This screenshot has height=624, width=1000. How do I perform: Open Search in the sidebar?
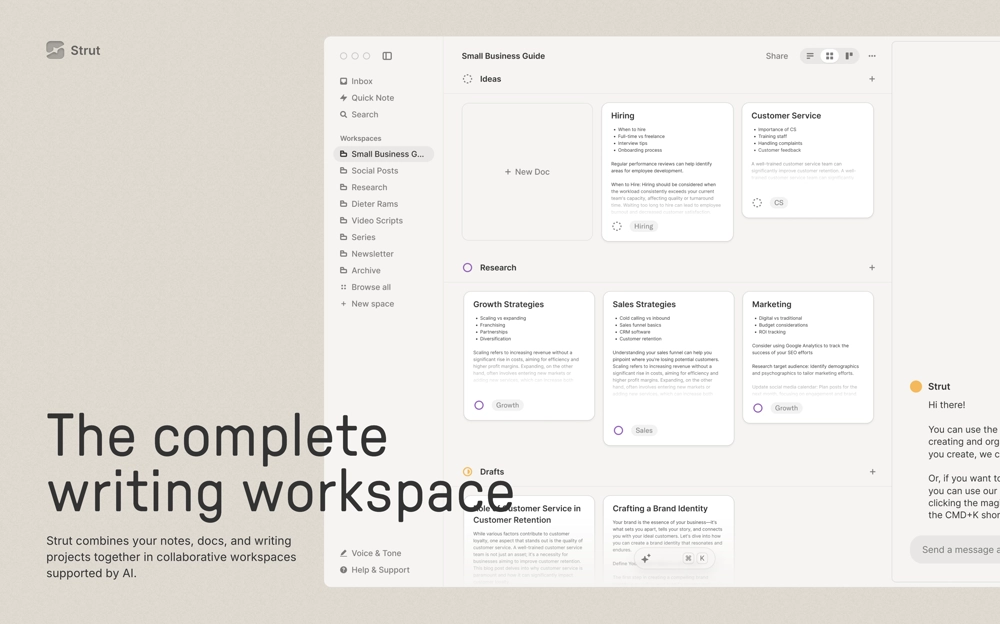click(x=358, y=114)
